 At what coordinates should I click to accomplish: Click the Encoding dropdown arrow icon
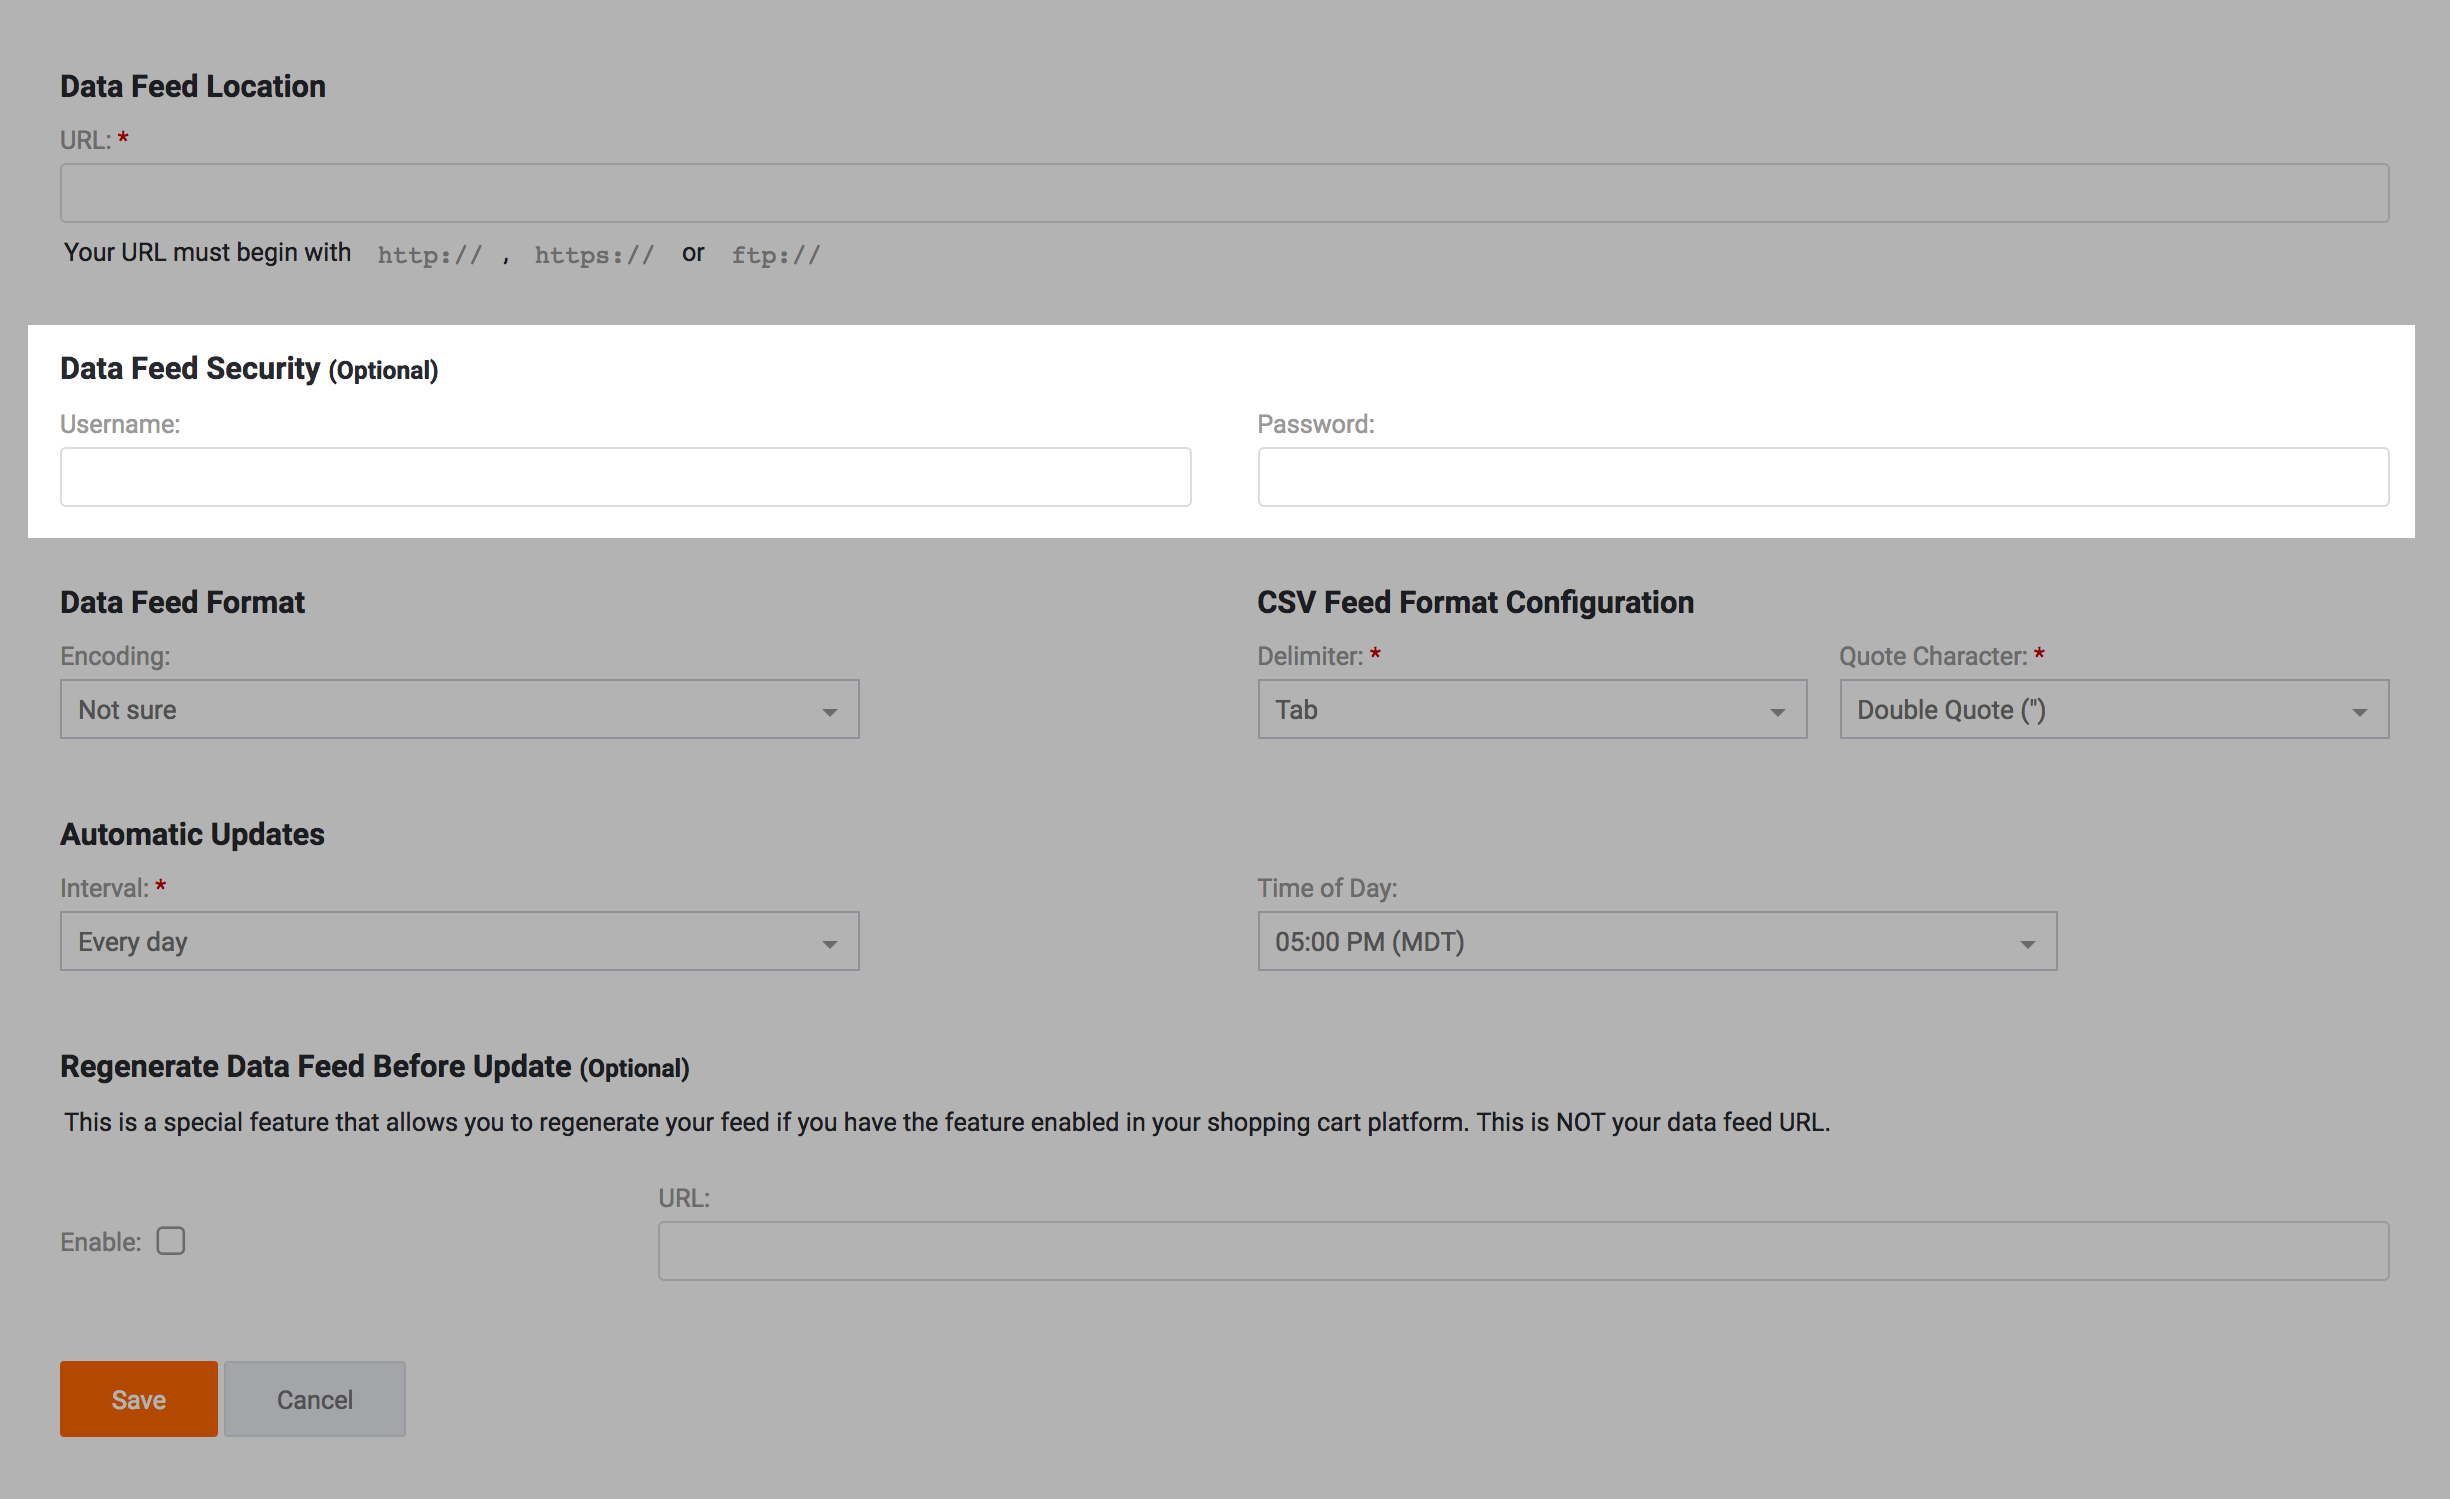829,712
